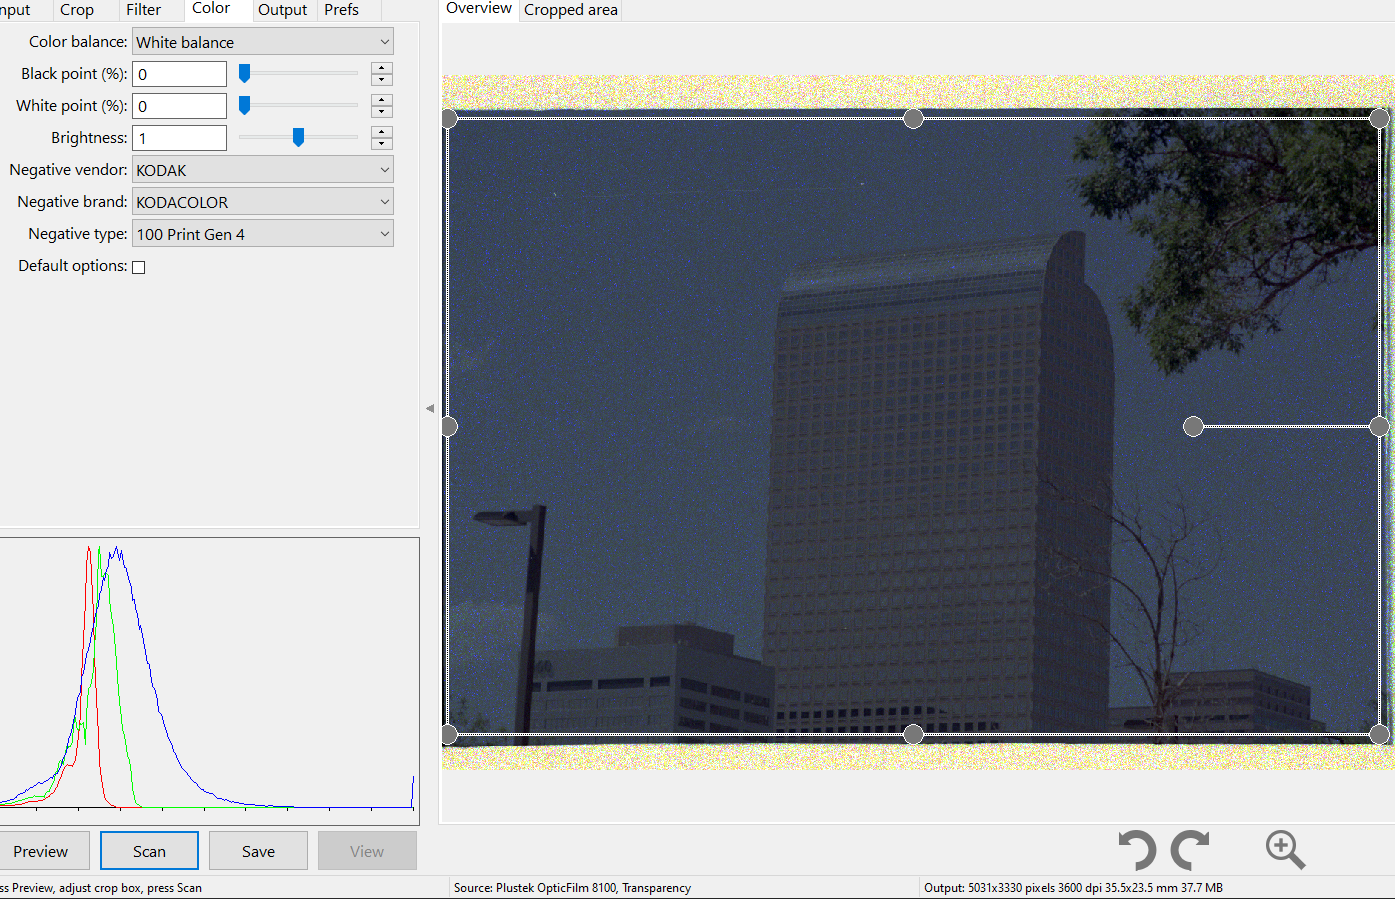Focus the Brightness value field
The width and height of the screenshot is (1395, 899).
[180, 138]
